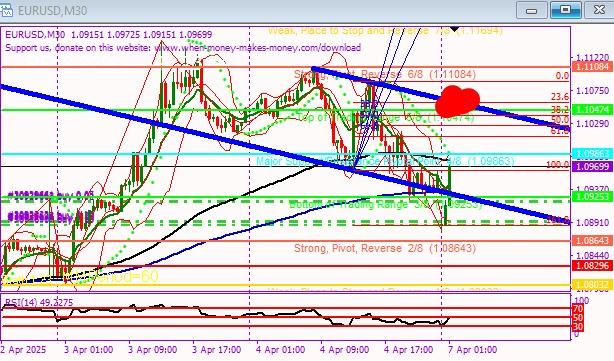Click the '4 Apr 17:00' time axis label
Image resolution: width=614 pixels, height=361 pixels.
[x=408, y=349]
